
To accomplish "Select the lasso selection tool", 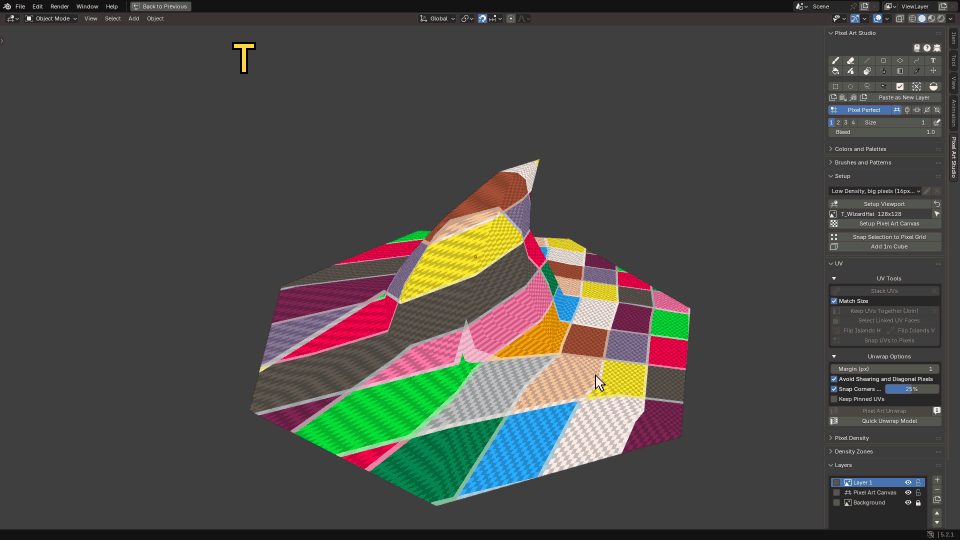I will pos(867,86).
